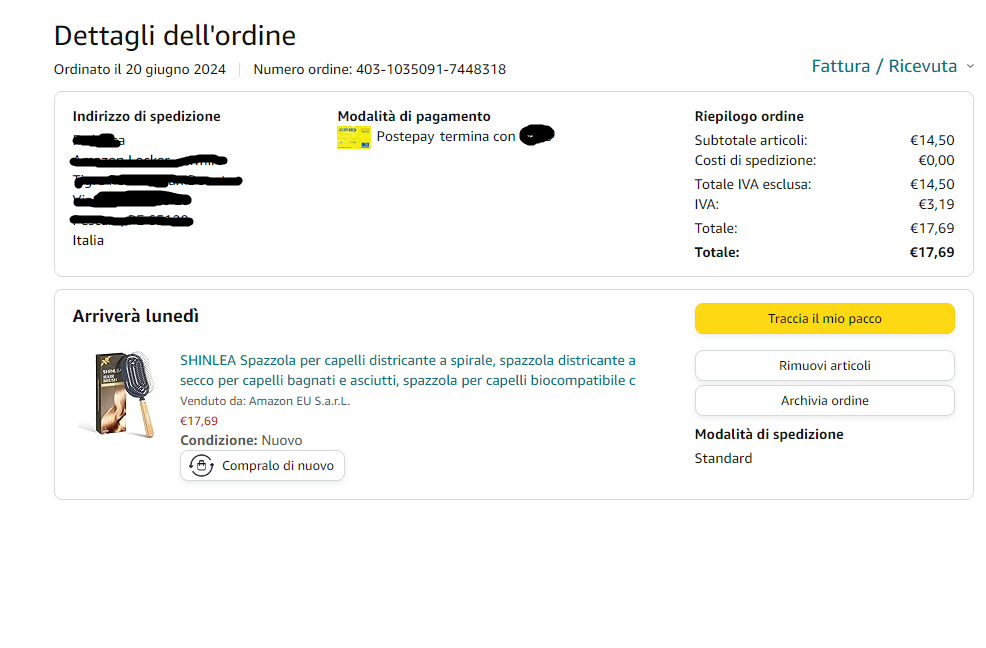
Task: Click the Dettagli dell'ordine heading
Action: pos(175,36)
